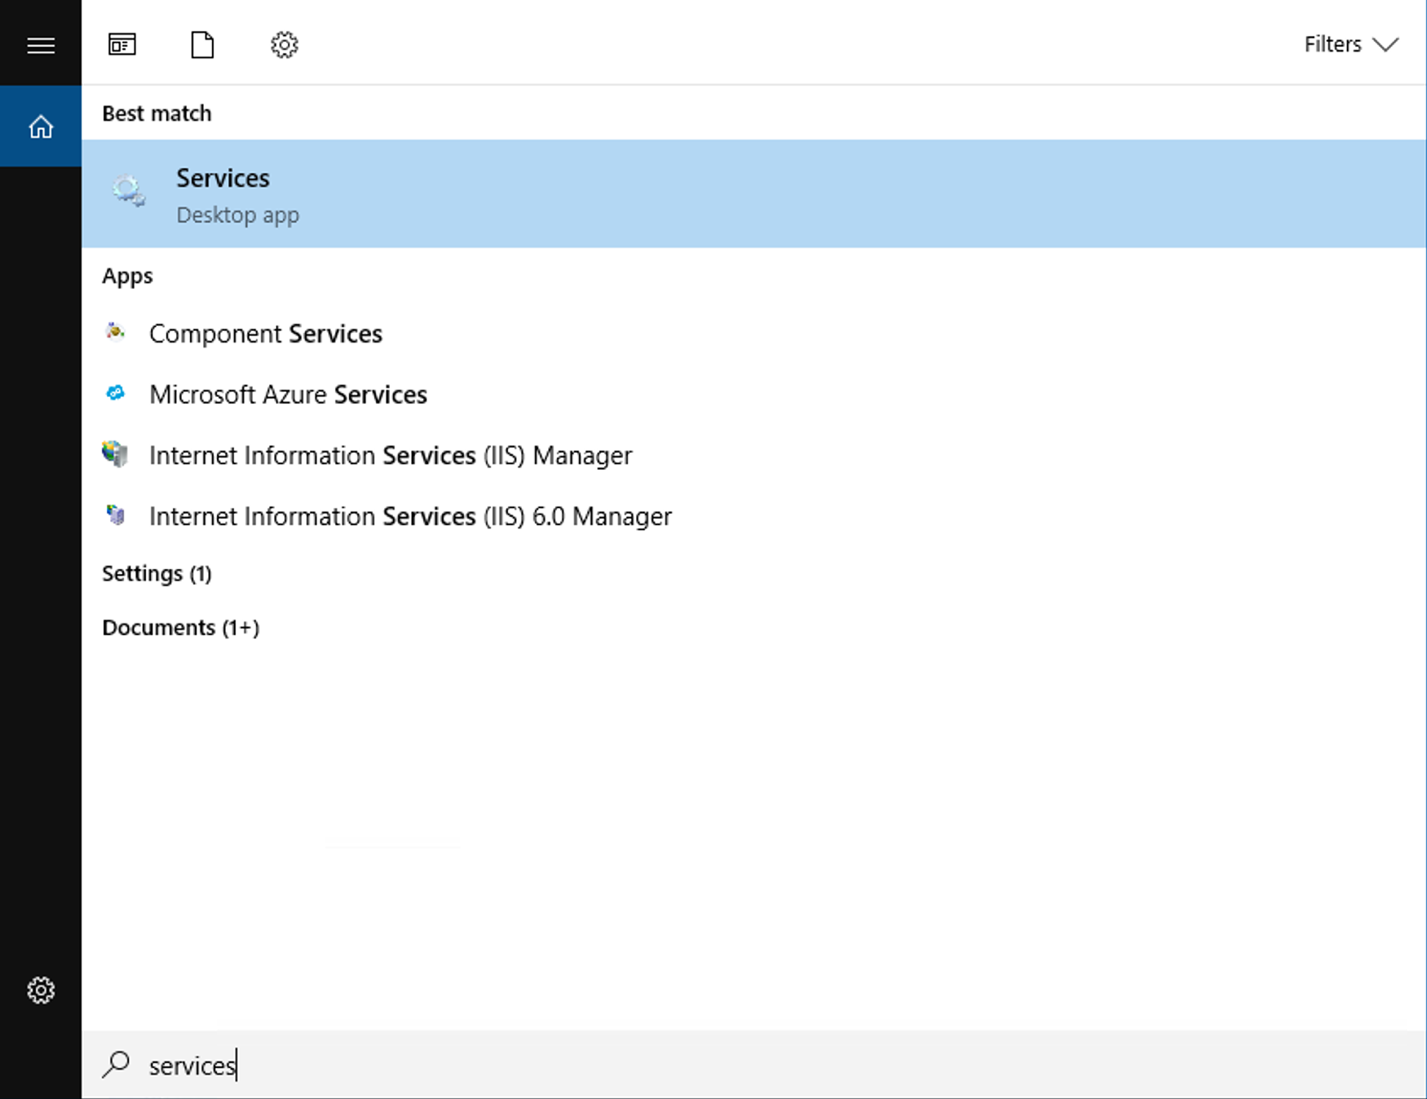Viewport: 1427px width, 1099px height.
Task: Filter results by Documents icon
Action: coord(203,44)
